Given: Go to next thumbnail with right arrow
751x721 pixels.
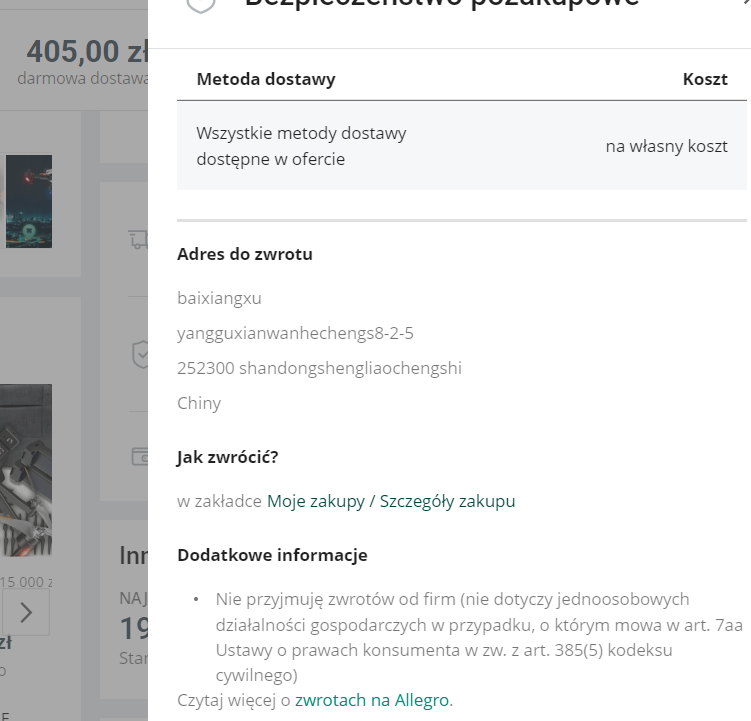Looking at the screenshot, I should pyautogui.click(x=26, y=612).
